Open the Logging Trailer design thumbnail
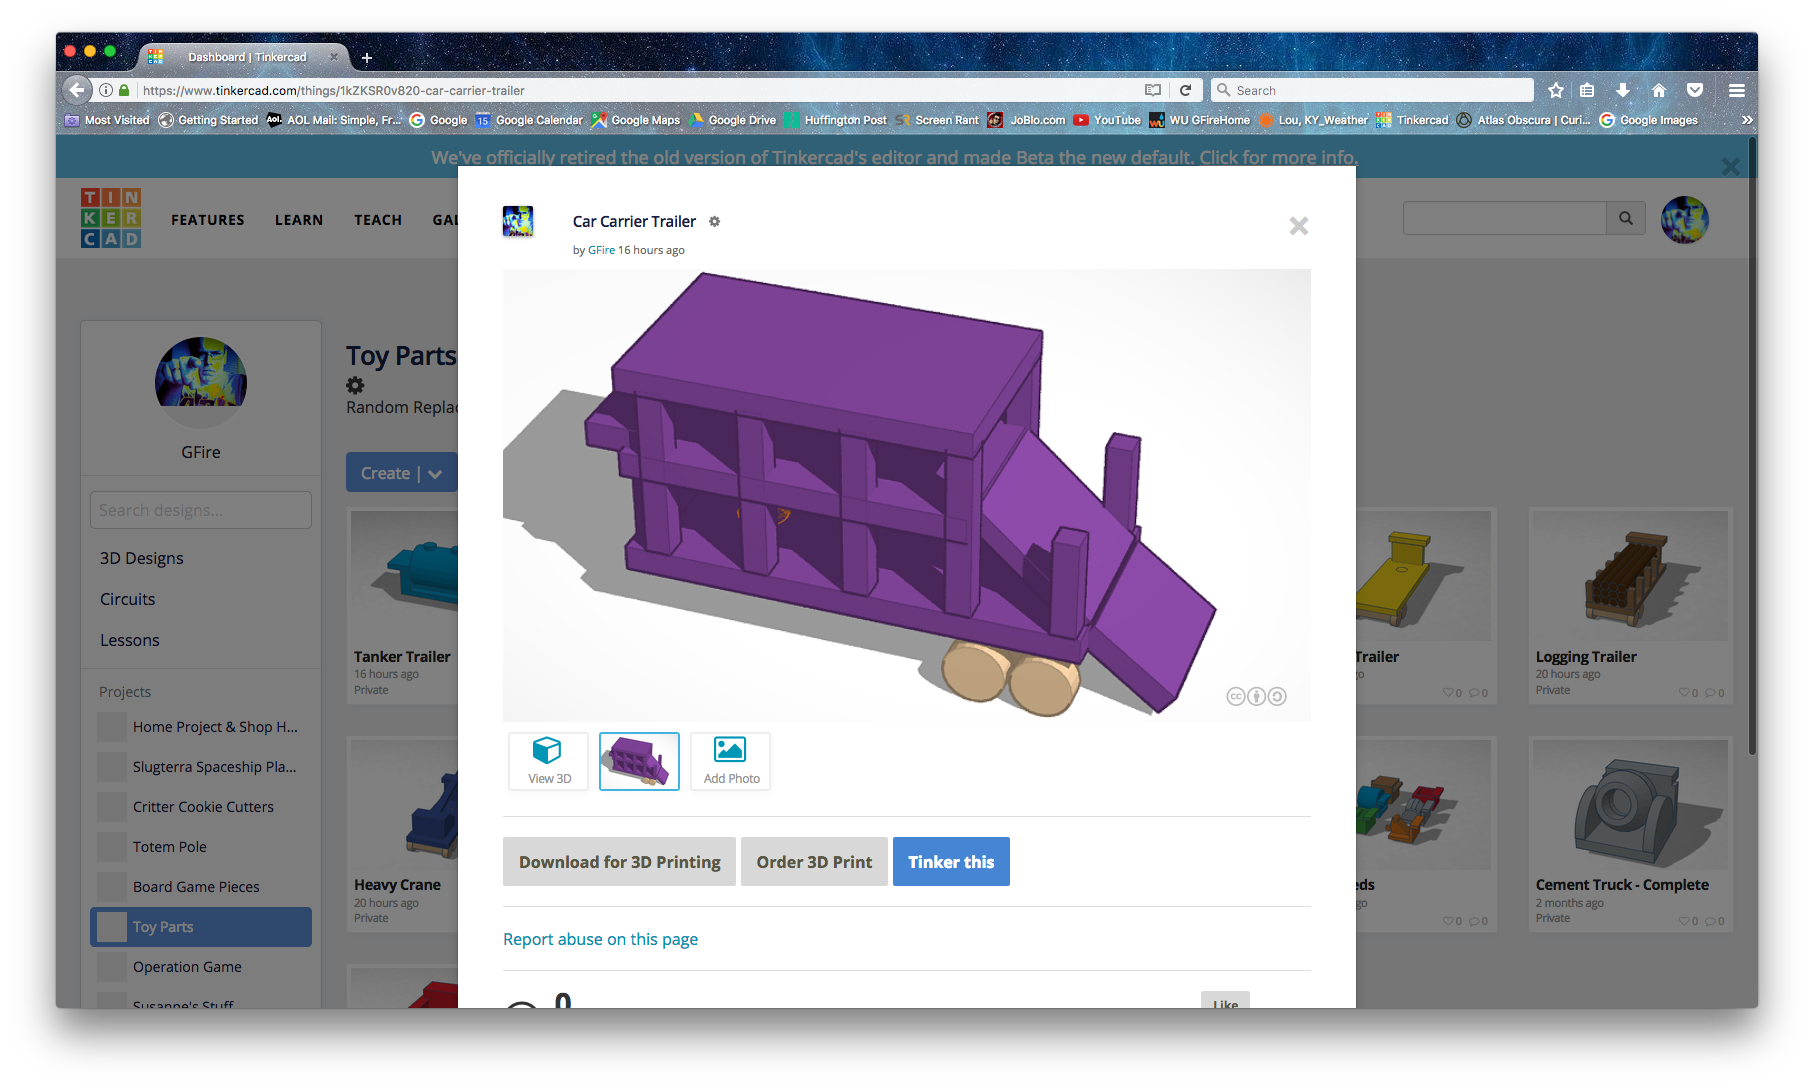This screenshot has height=1088, width=1814. coord(1630,576)
